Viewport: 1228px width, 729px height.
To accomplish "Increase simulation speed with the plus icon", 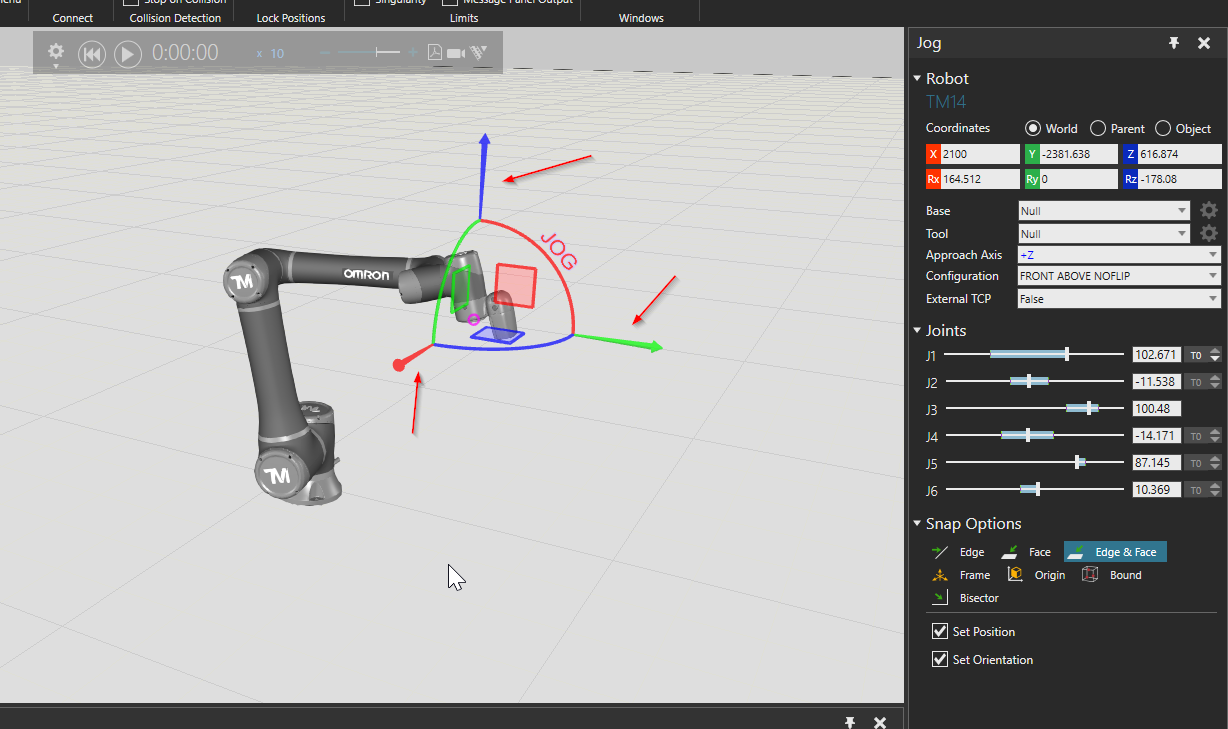I will click(413, 53).
